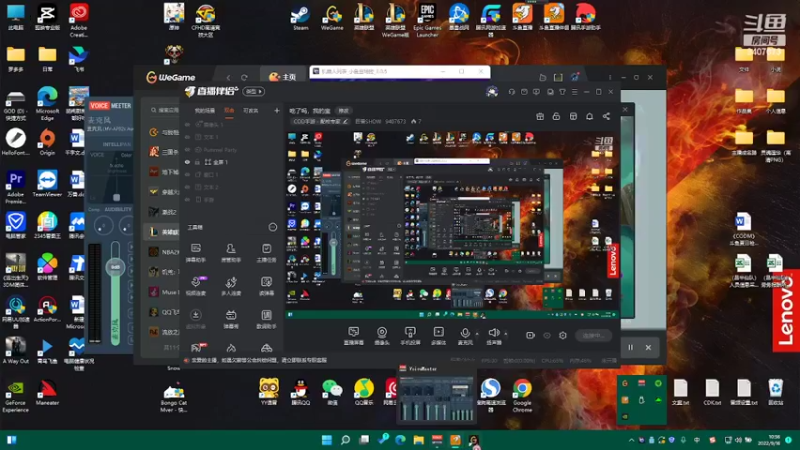Click the notification bell above the preview
The height and width of the screenshot is (450, 800).
point(589,116)
